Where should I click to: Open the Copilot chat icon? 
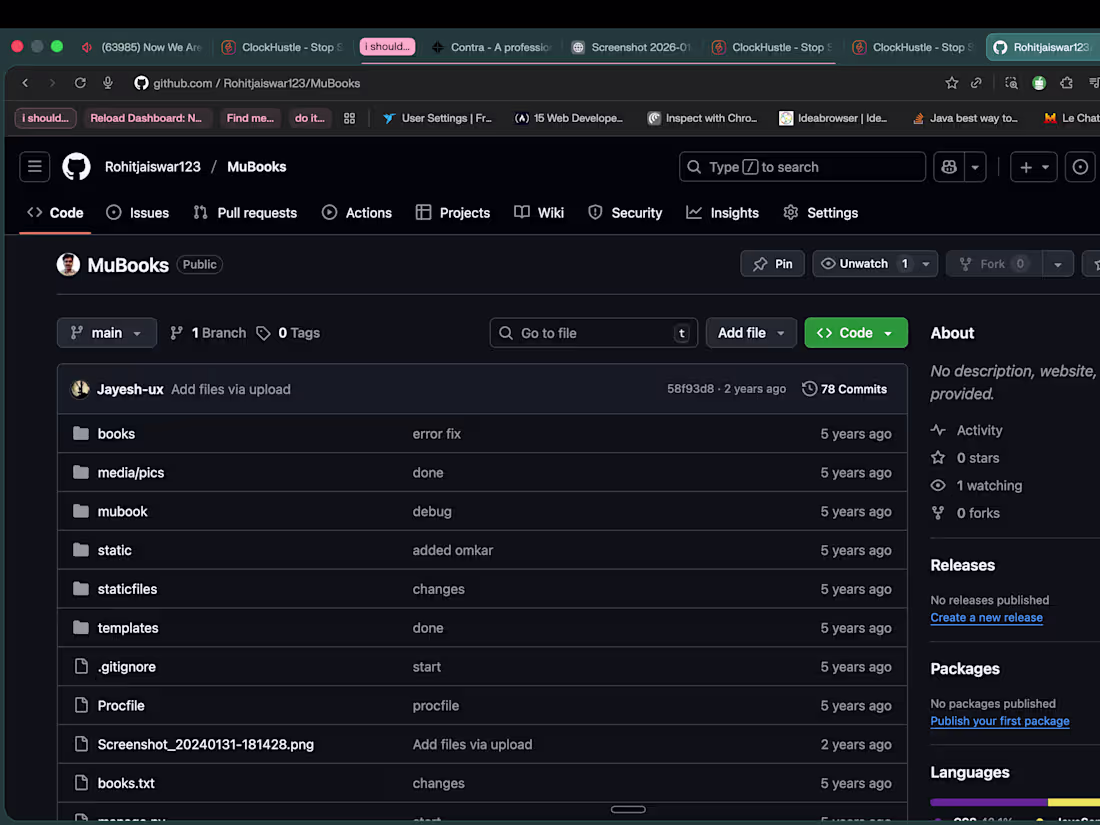pos(949,167)
